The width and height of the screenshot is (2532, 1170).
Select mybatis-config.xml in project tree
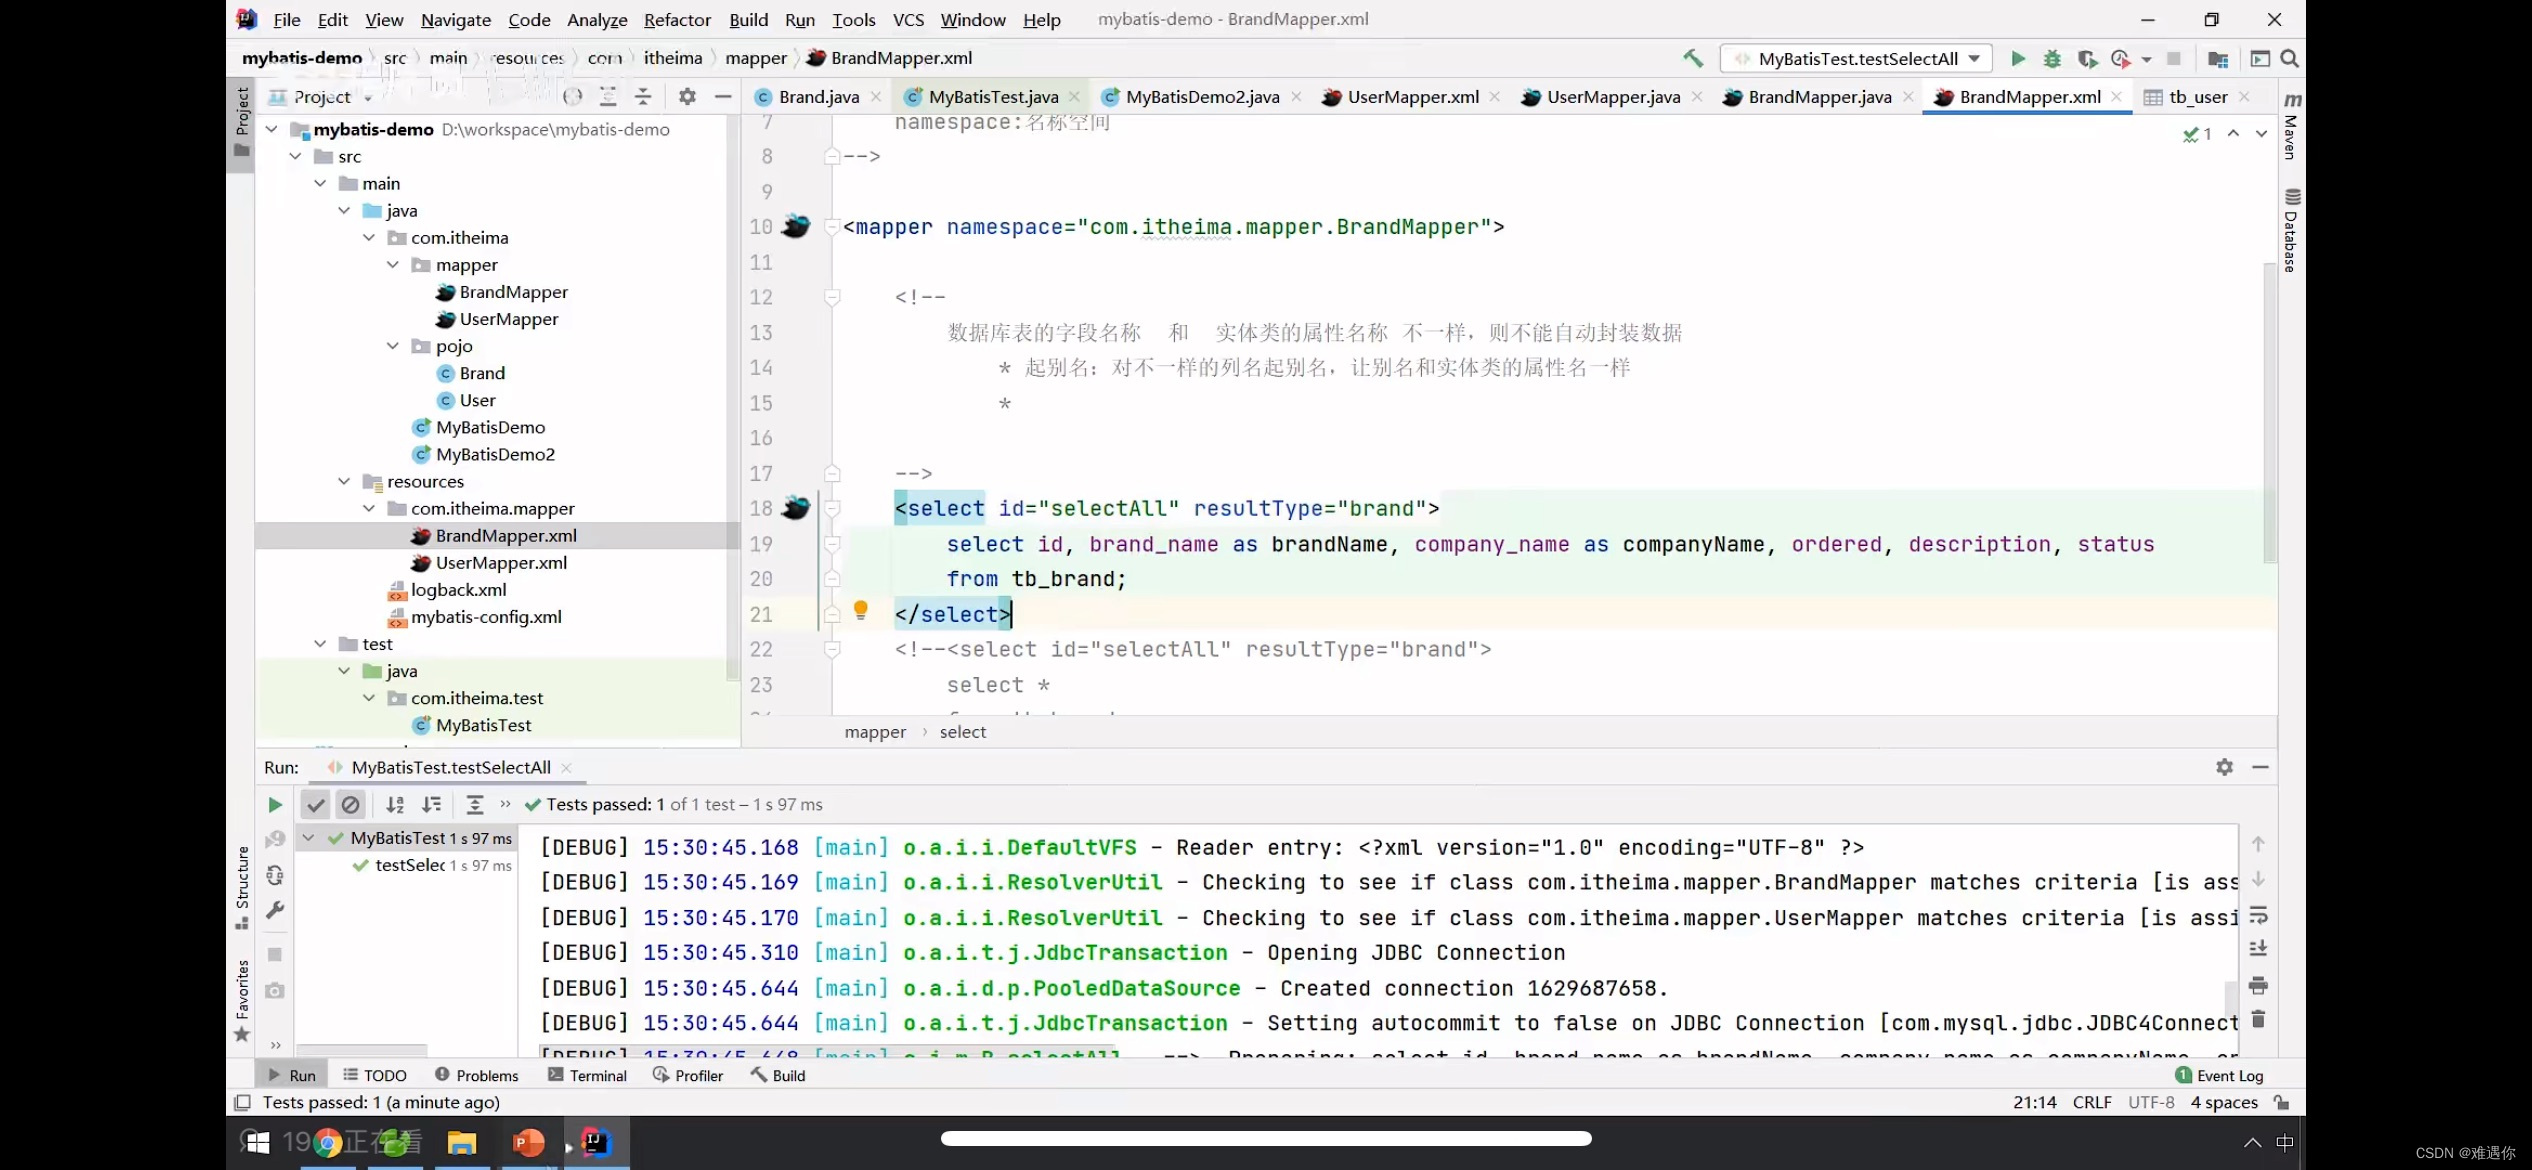[486, 617]
